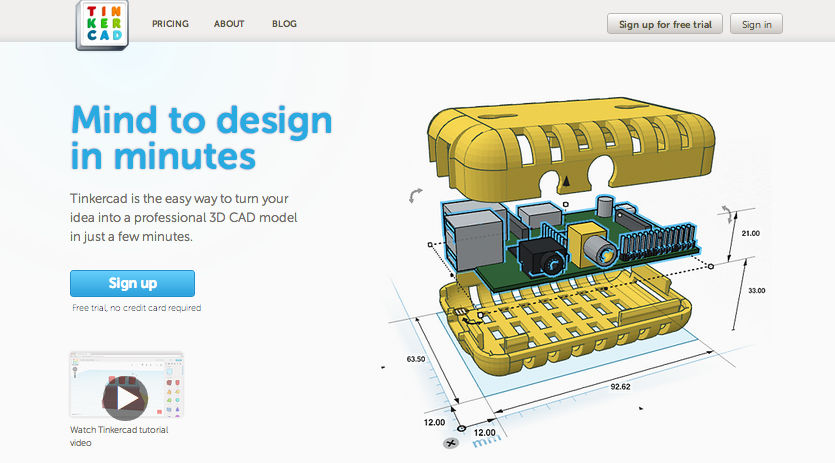Click Sign up for free trial button

point(665,25)
